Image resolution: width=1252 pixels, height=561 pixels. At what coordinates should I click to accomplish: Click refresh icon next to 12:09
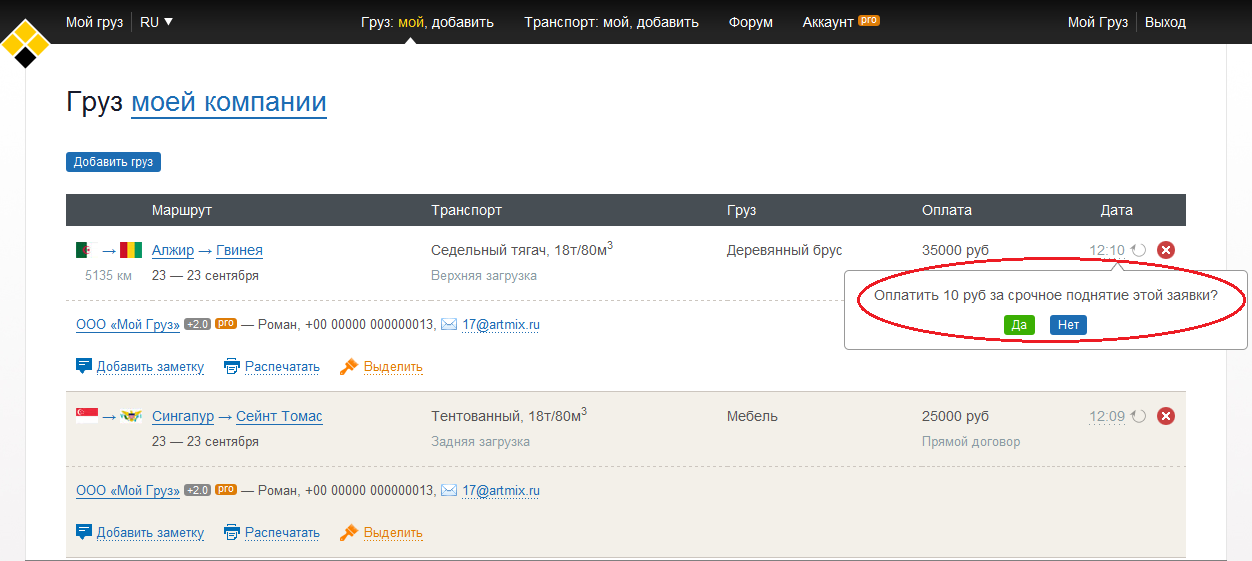click(x=1139, y=416)
